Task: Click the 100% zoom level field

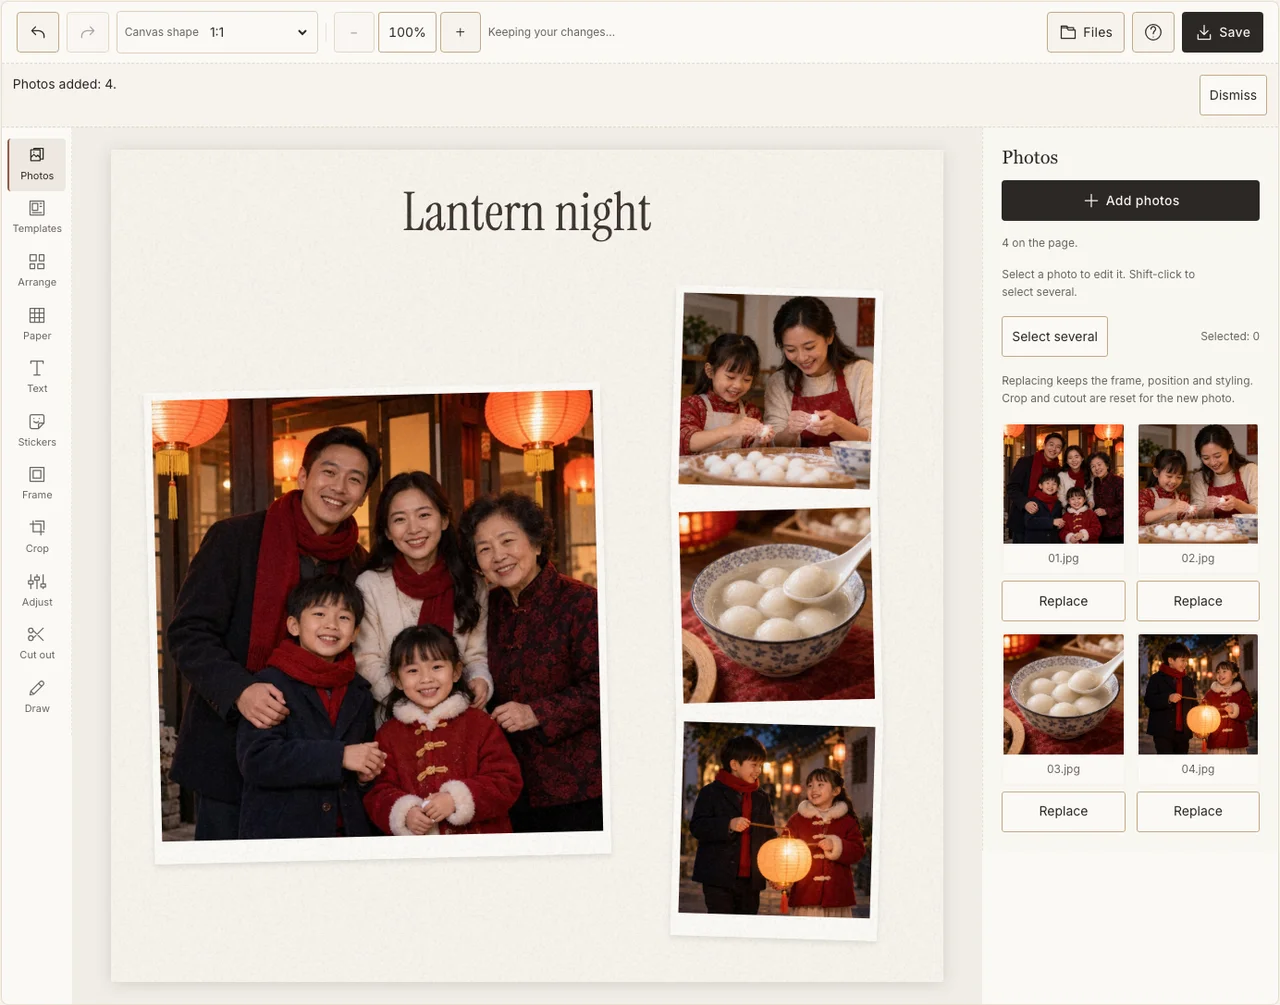Action: point(407,32)
